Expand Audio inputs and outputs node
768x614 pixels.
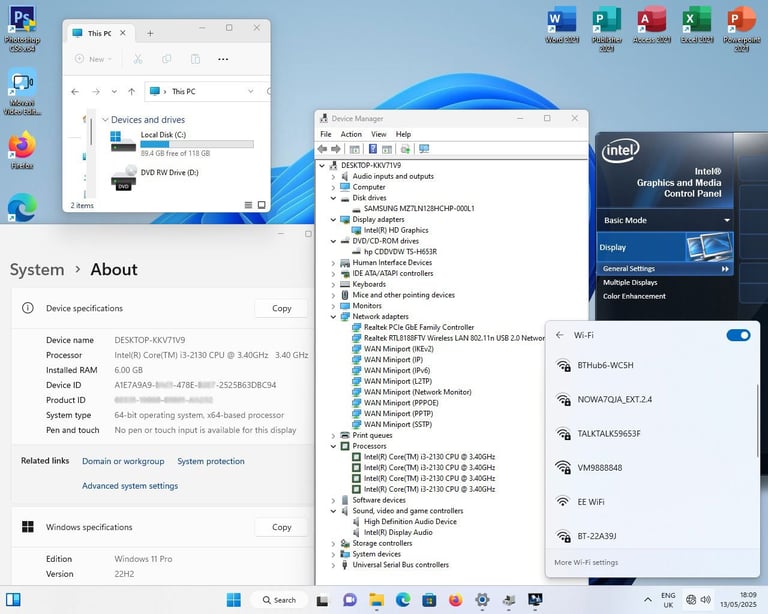pyautogui.click(x=334, y=176)
